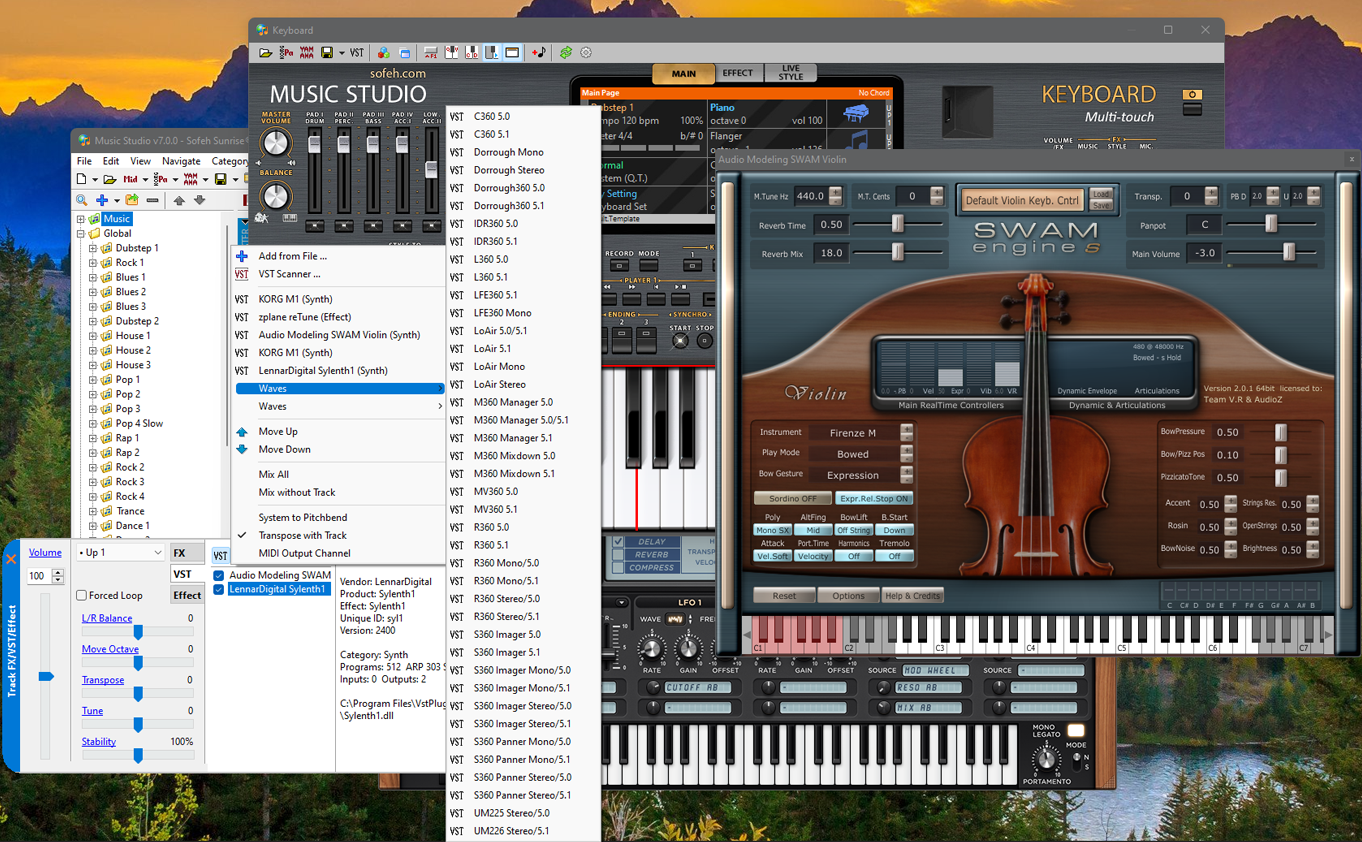Toggle Harmonics Off button
This screenshot has width=1362, height=842.
(853, 556)
